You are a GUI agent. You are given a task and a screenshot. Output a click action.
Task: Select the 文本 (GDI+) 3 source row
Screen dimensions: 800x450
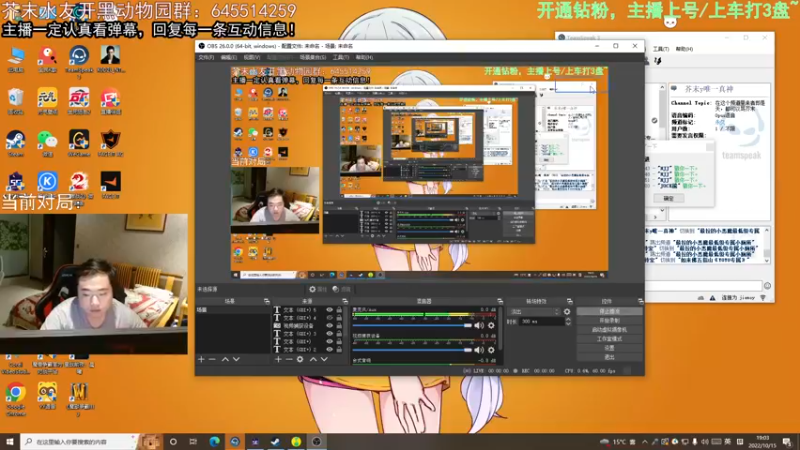pos(308,334)
